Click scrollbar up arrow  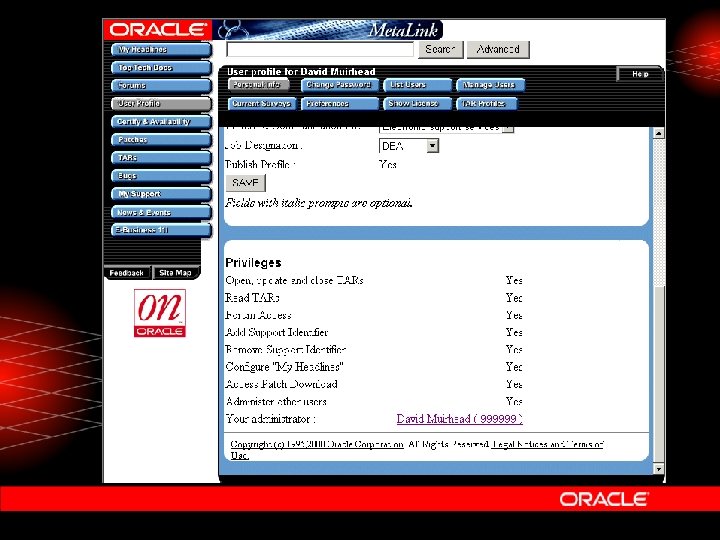pyautogui.click(x=658, y=134)
